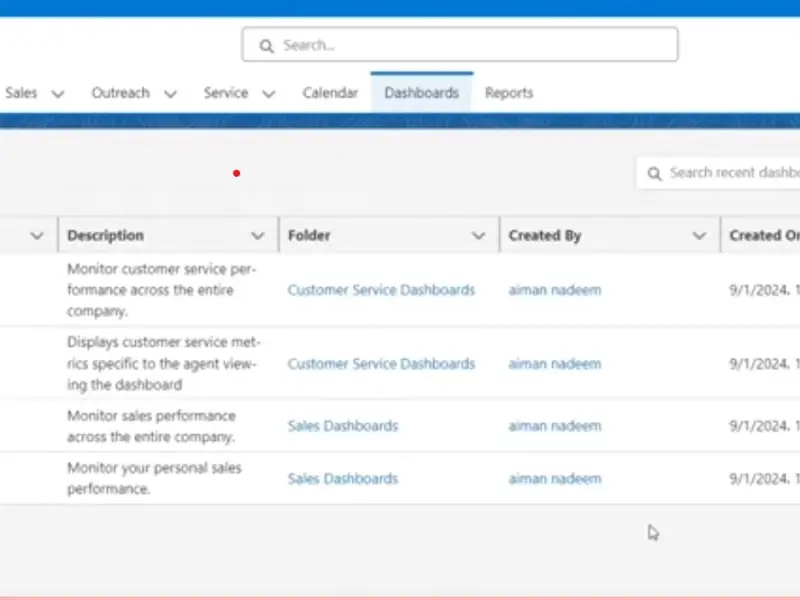The height and width of the screenshot is (600, 800).
Task: Click the magnifier icon in the global Search bar
Action: (266, 45)
